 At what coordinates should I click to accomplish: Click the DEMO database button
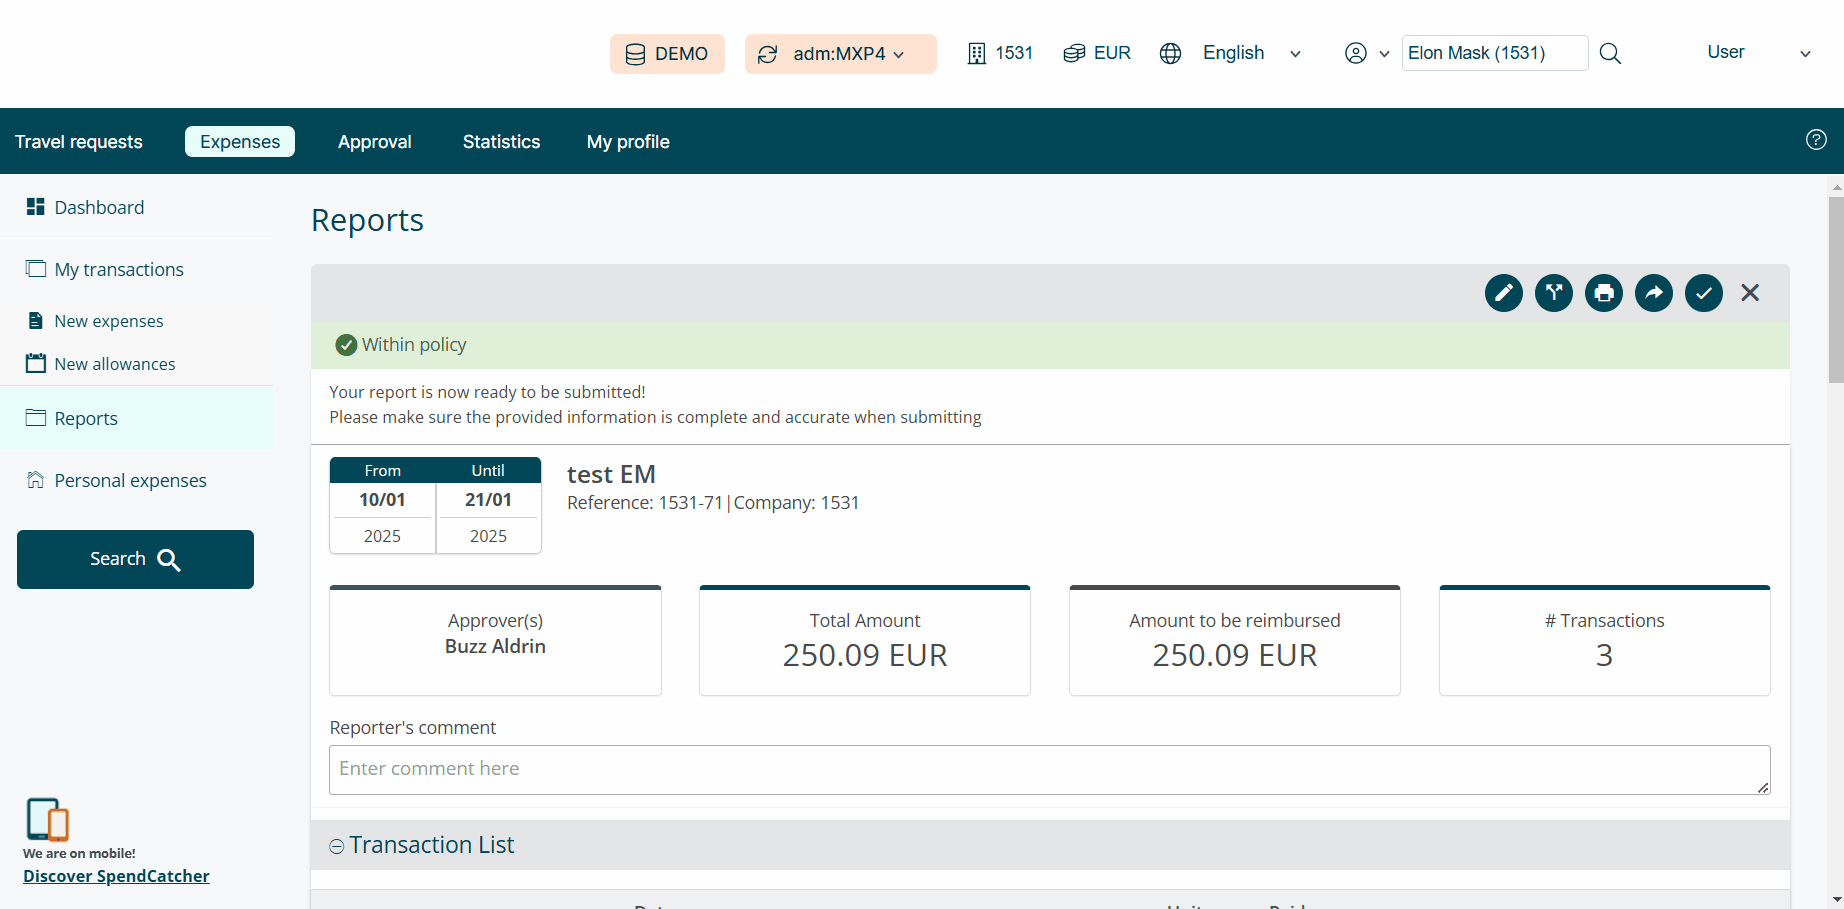click(x=667, y=54)
